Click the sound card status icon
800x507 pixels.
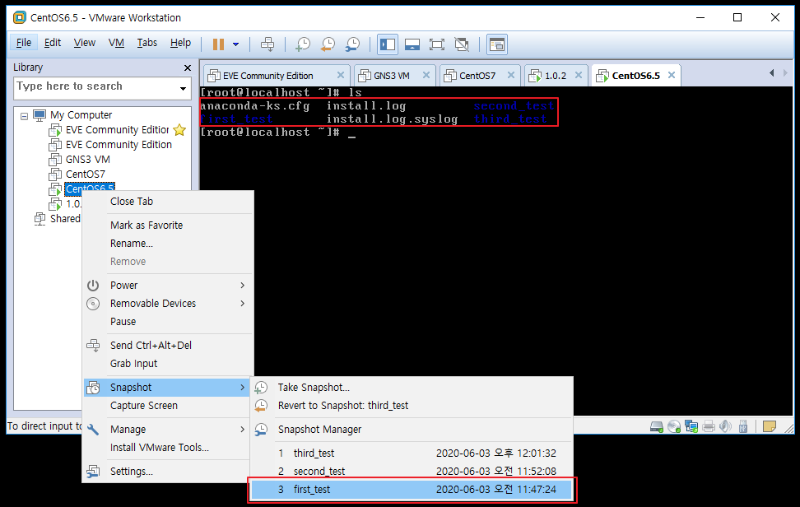point(725,426)
